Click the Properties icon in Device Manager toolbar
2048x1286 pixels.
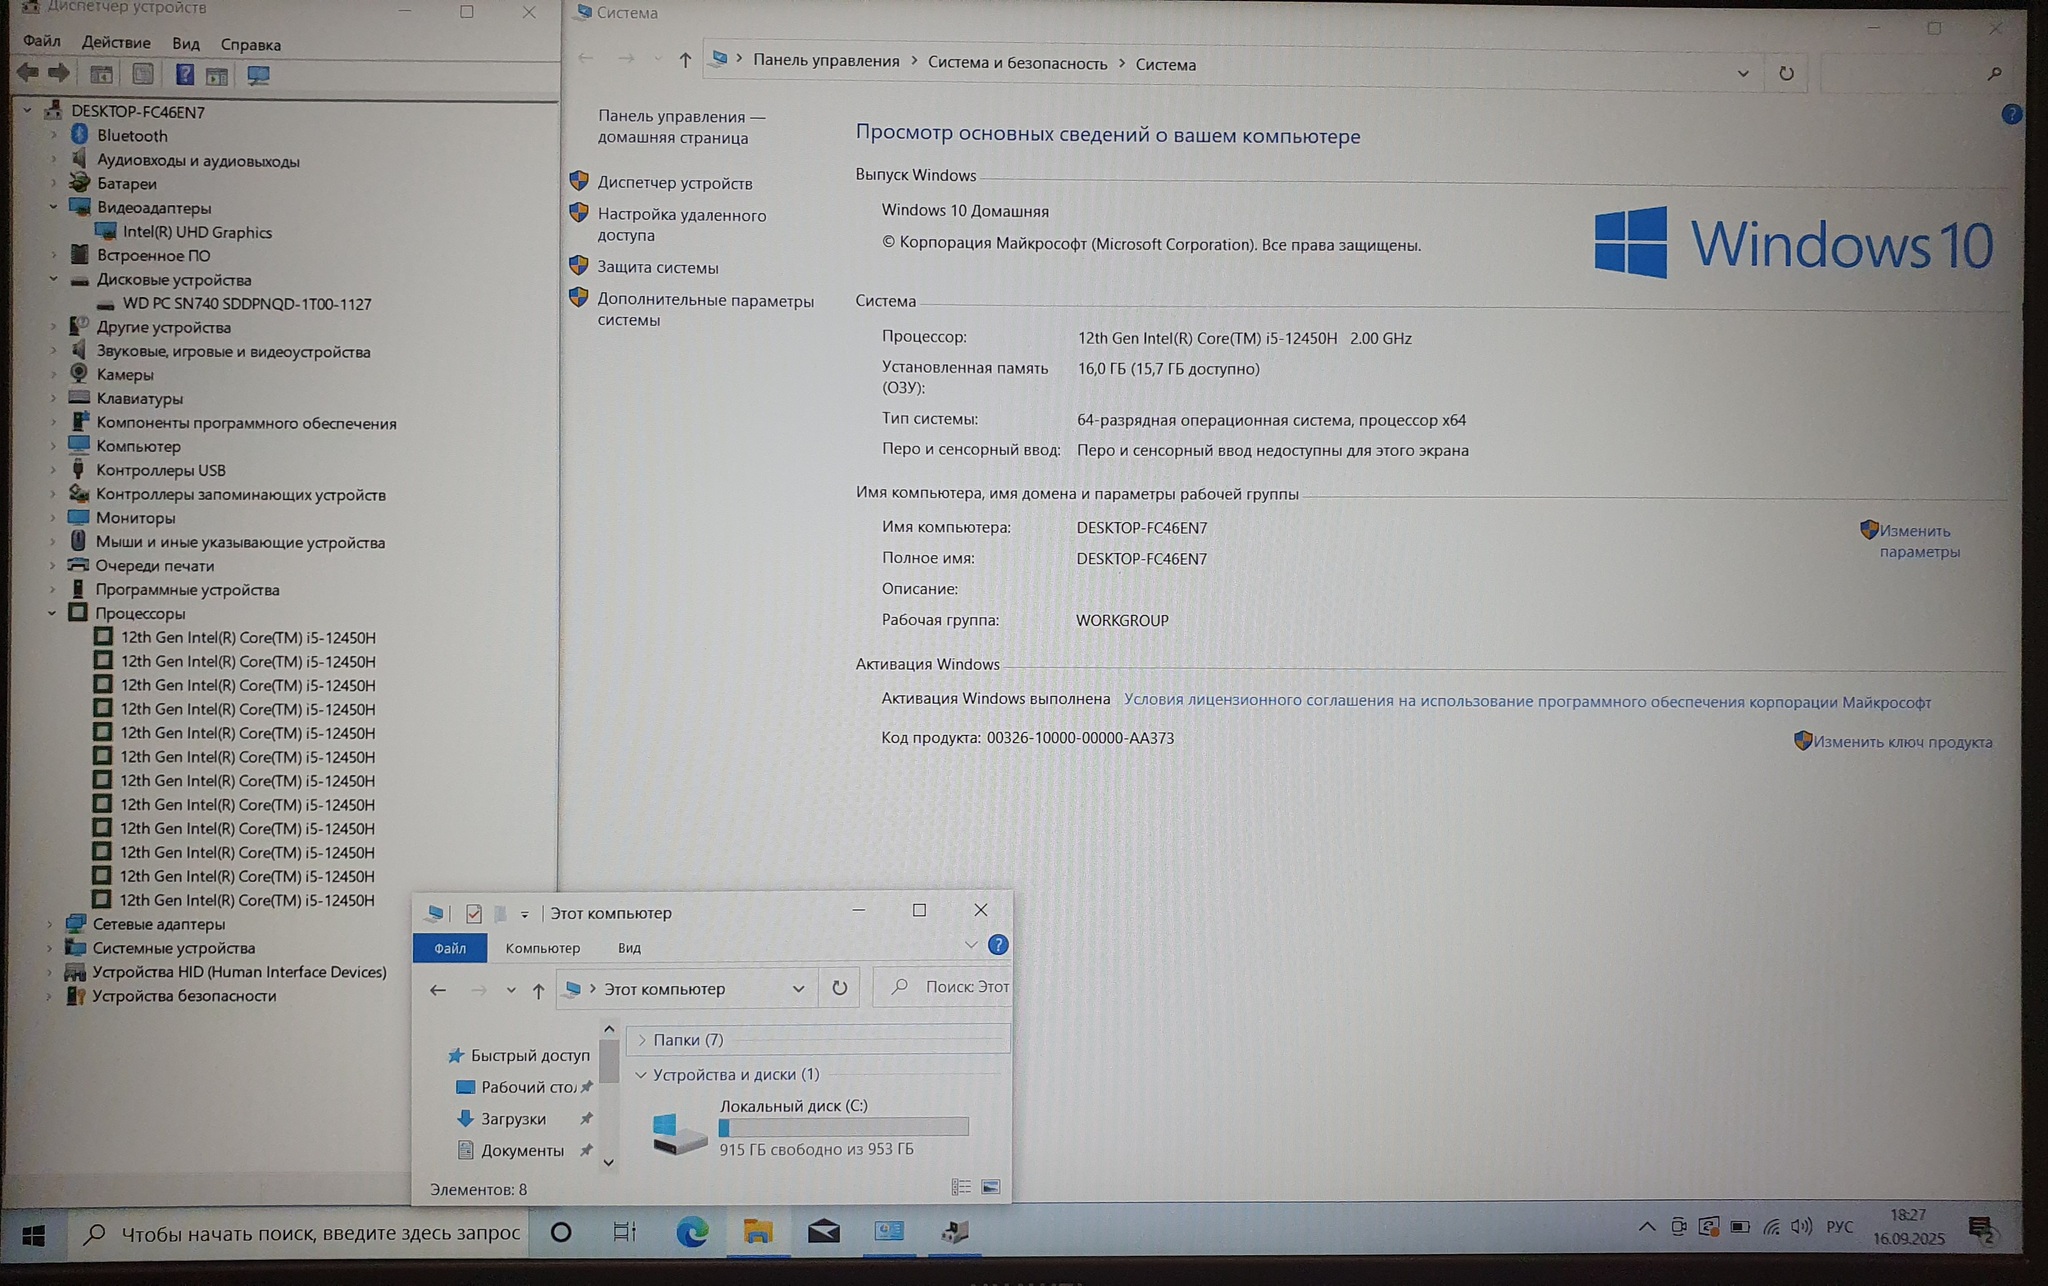tap(143, 74)
